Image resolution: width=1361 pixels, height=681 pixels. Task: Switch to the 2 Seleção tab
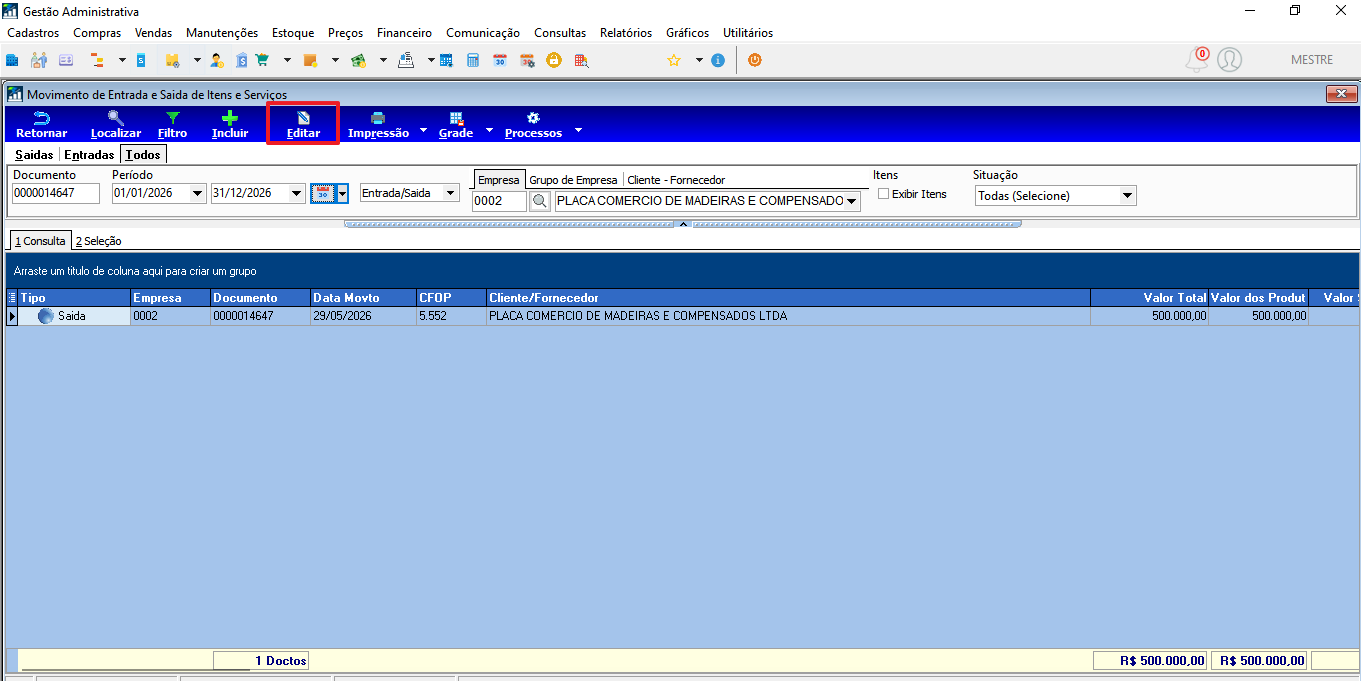(98, 241)
